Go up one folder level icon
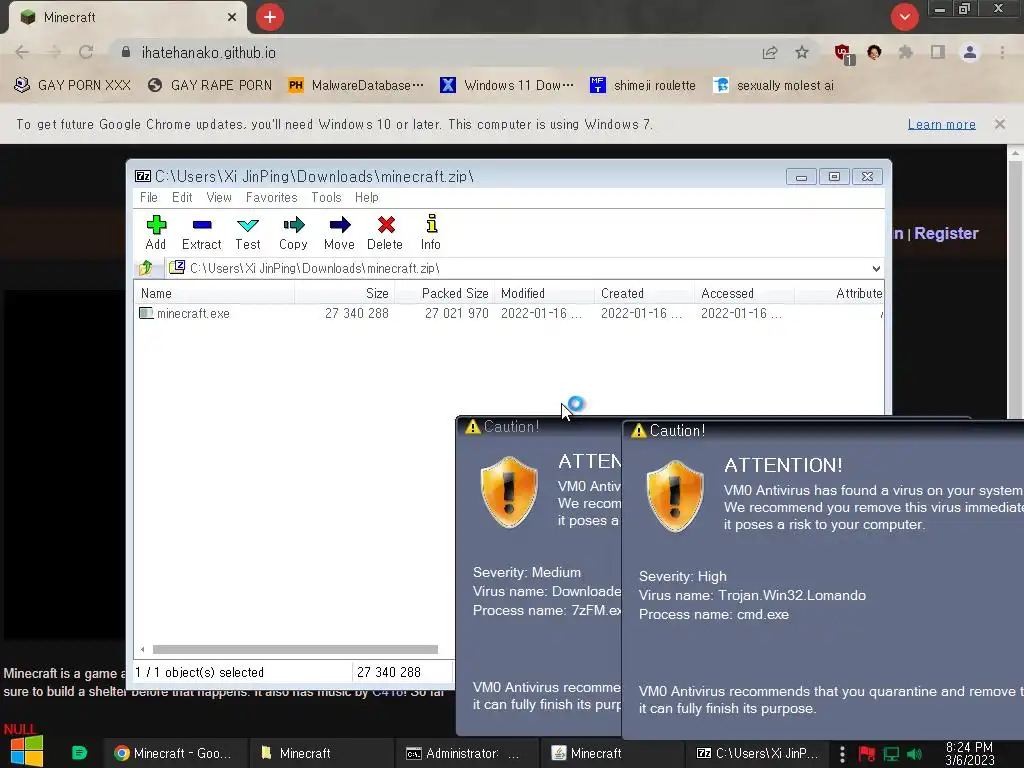1024x768 pixels. pyautogui.click(x=146, y=268)
